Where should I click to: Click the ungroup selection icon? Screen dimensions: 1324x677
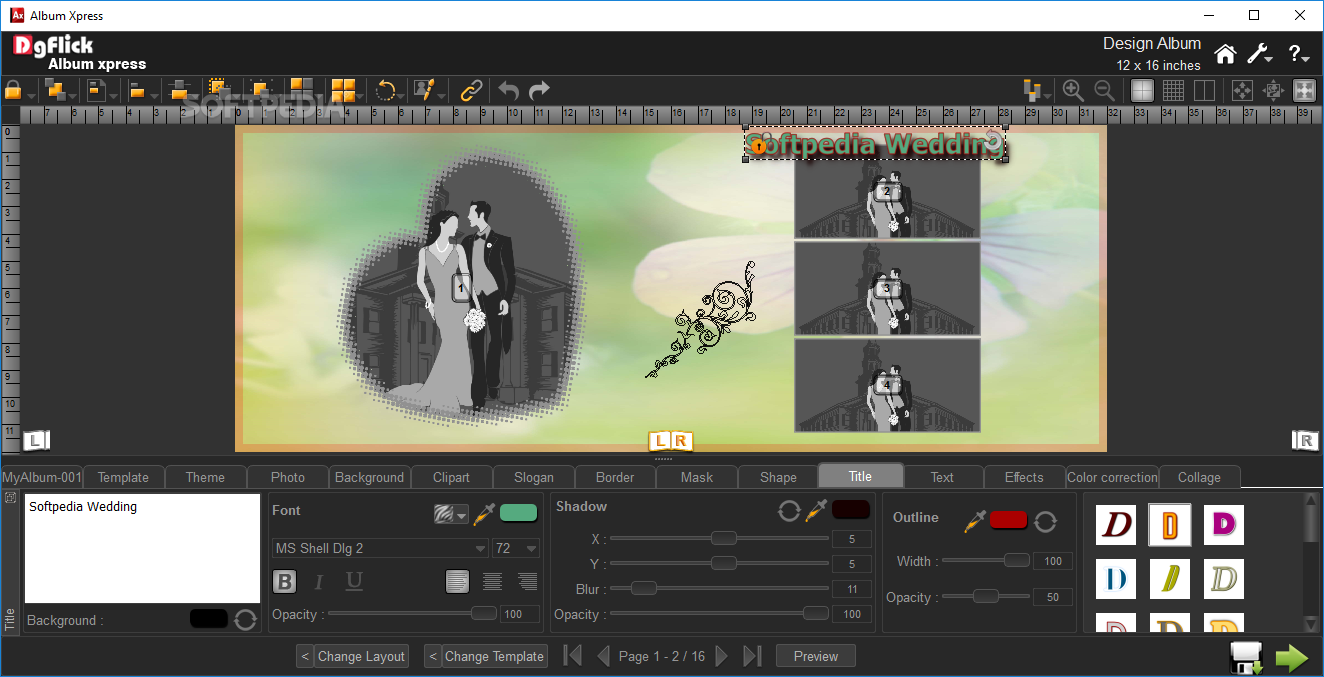pos(259,90)
